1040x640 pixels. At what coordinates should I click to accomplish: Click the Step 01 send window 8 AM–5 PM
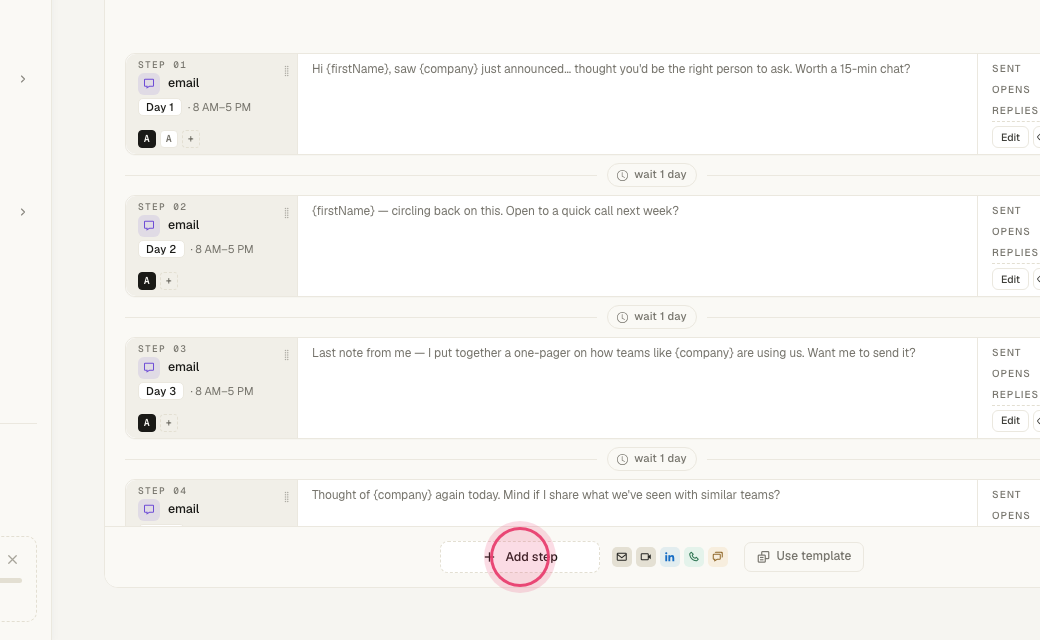click(222, 107)
